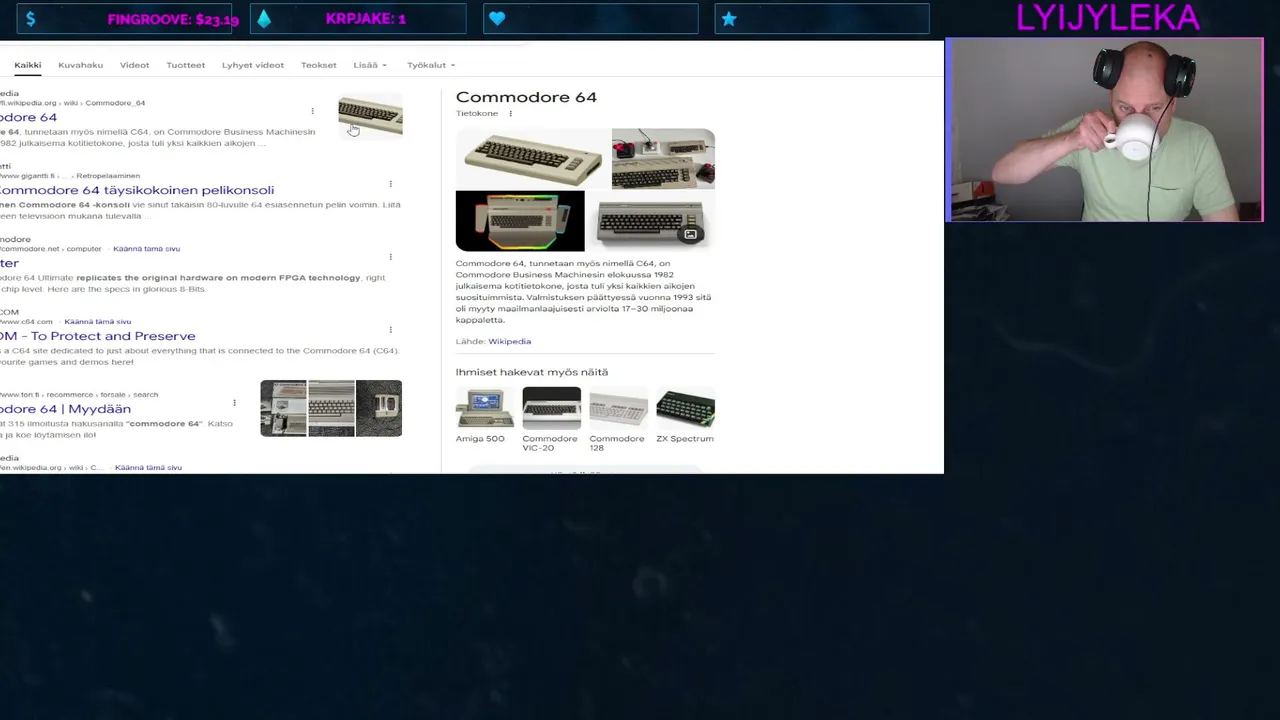Click the 'KRPJAKE: 1' overlay text

(x=366, y=19)
